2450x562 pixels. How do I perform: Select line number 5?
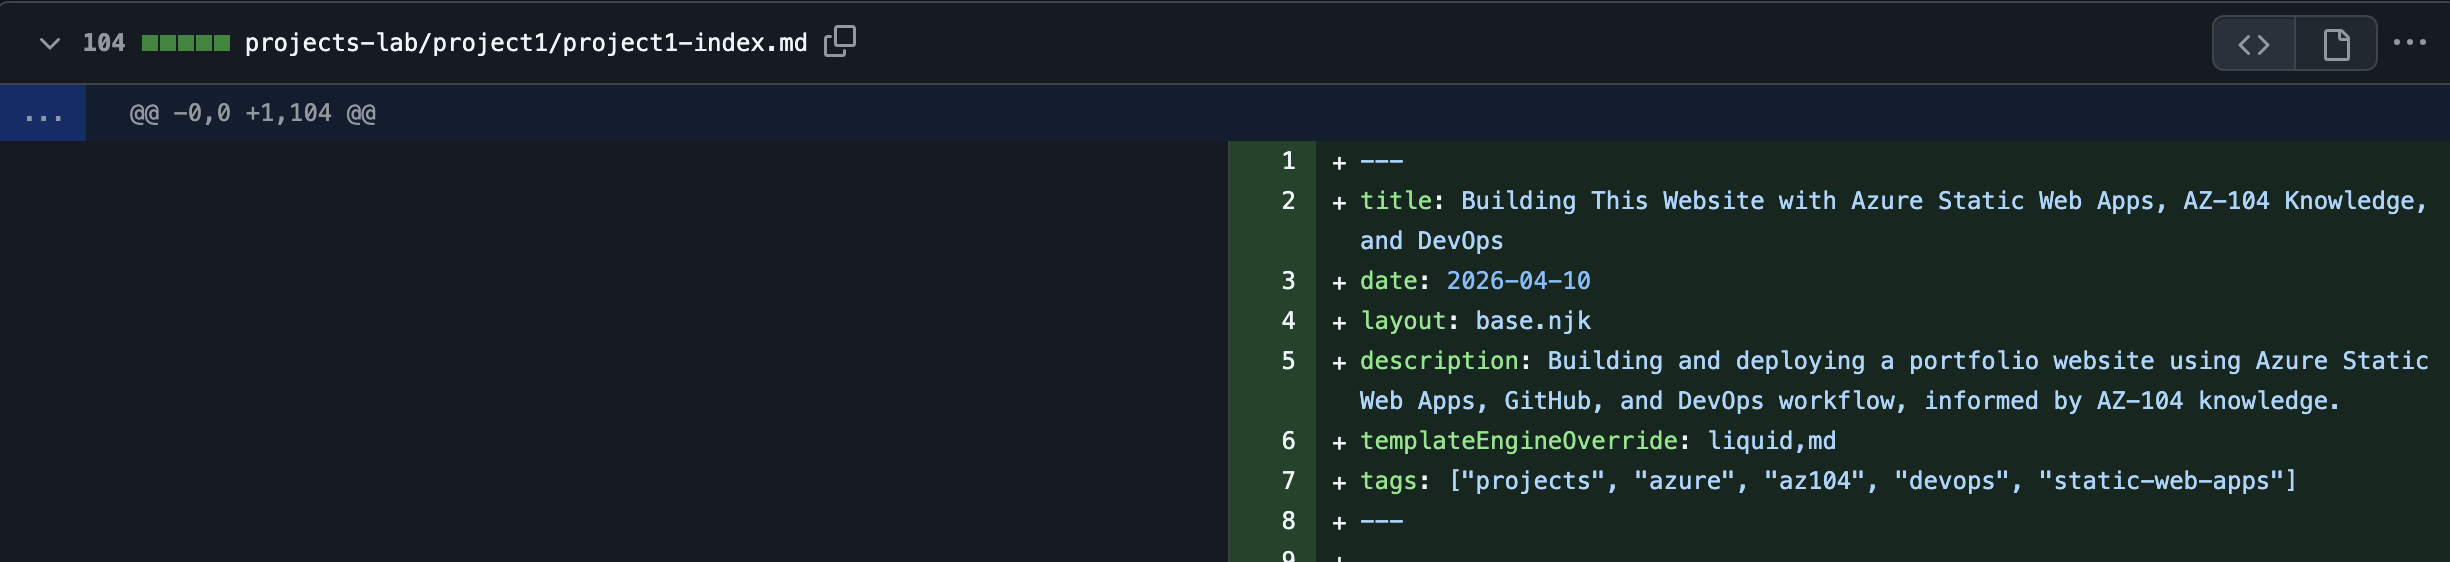[x=1288, y=361]
